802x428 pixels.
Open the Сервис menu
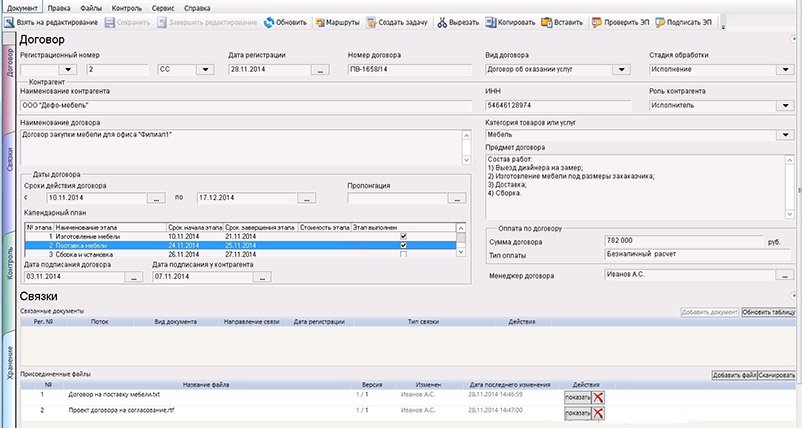[x=163, y=8]
